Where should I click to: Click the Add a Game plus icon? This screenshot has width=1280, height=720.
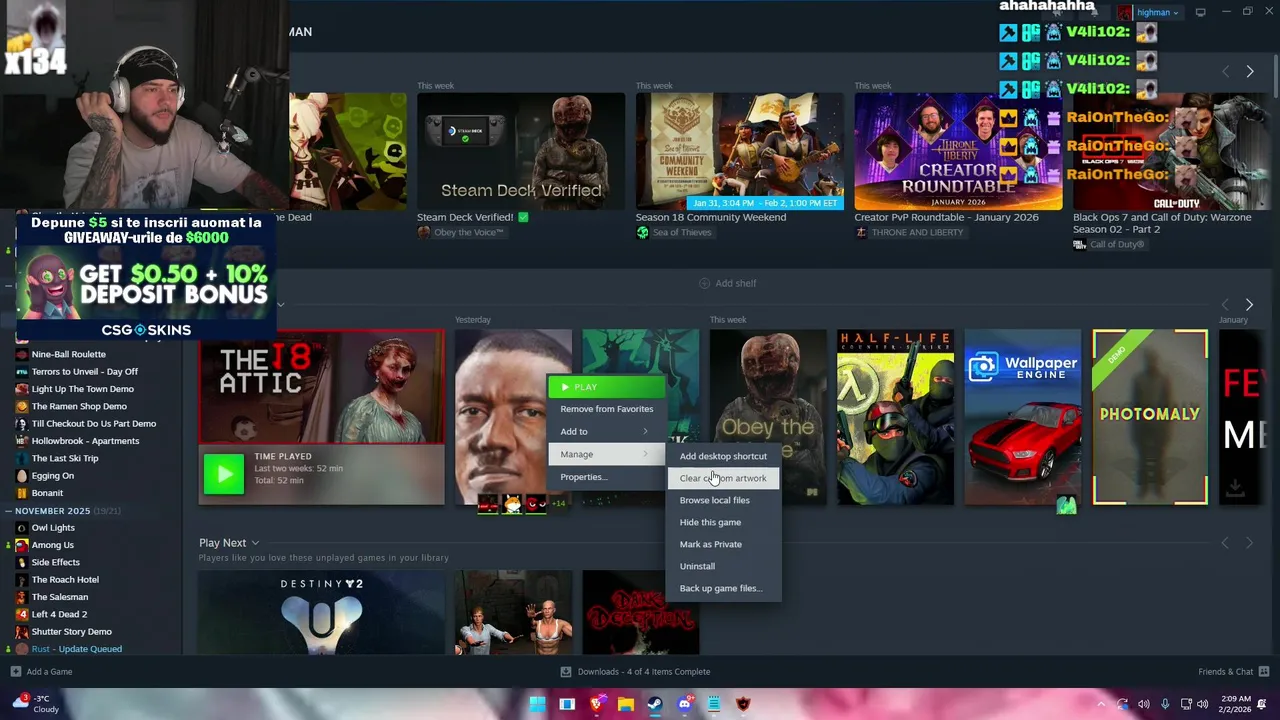tap(15, 672)
